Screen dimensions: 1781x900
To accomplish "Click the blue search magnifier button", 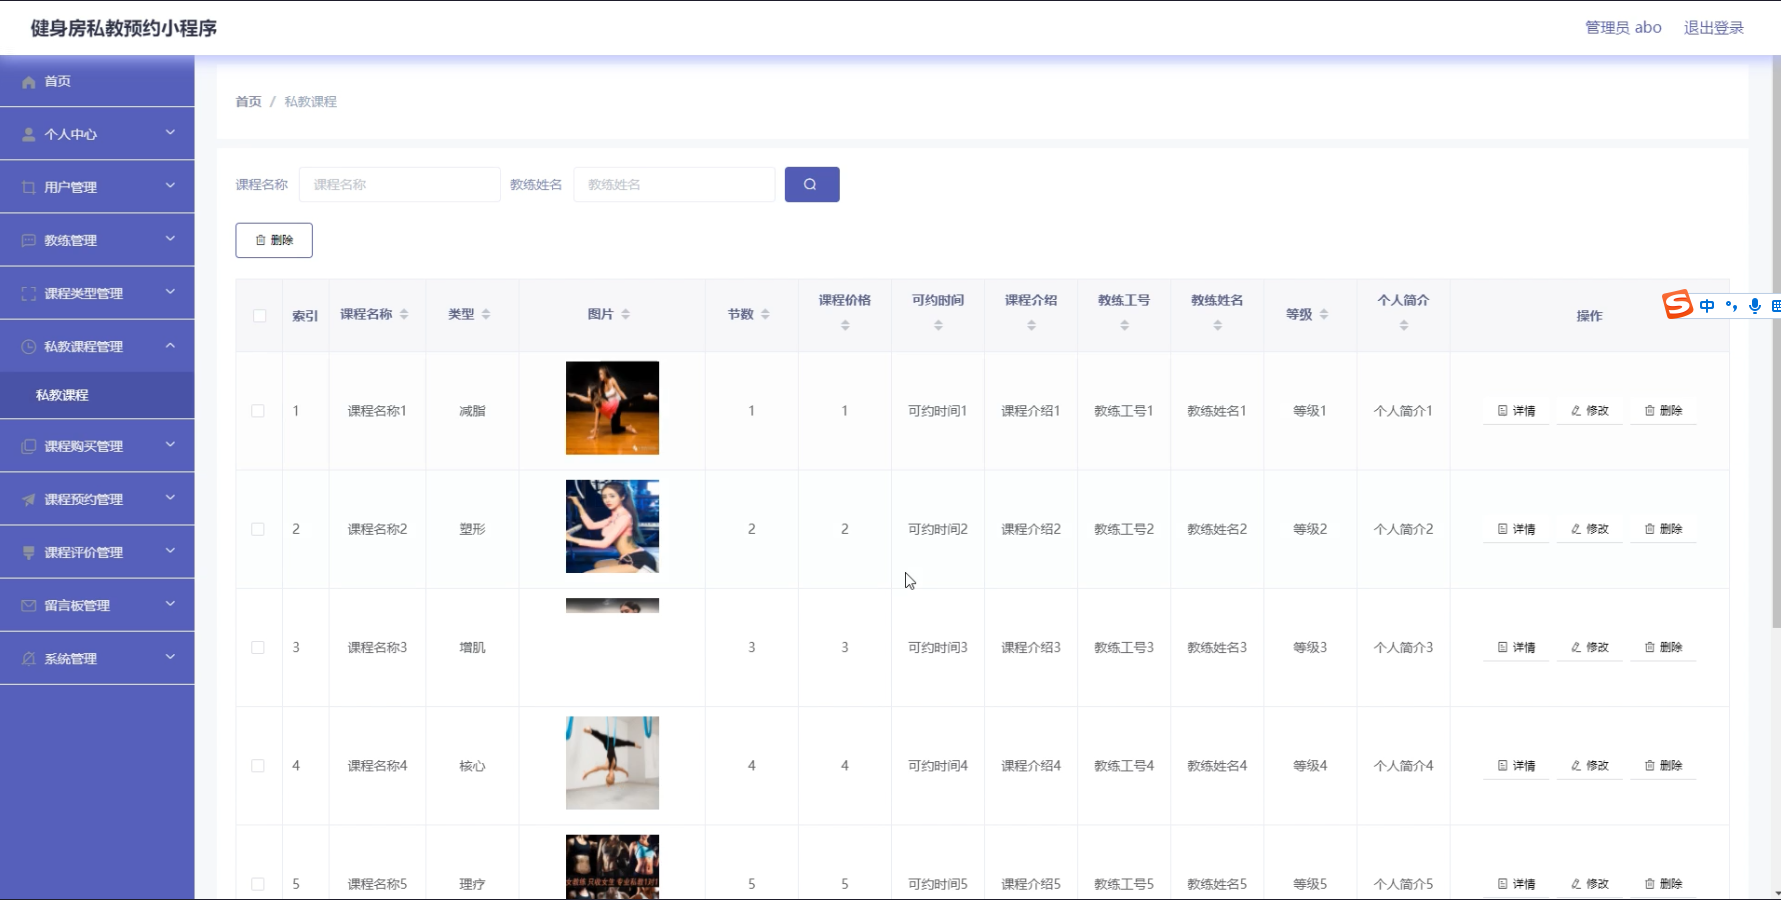I will coord(811,184).
